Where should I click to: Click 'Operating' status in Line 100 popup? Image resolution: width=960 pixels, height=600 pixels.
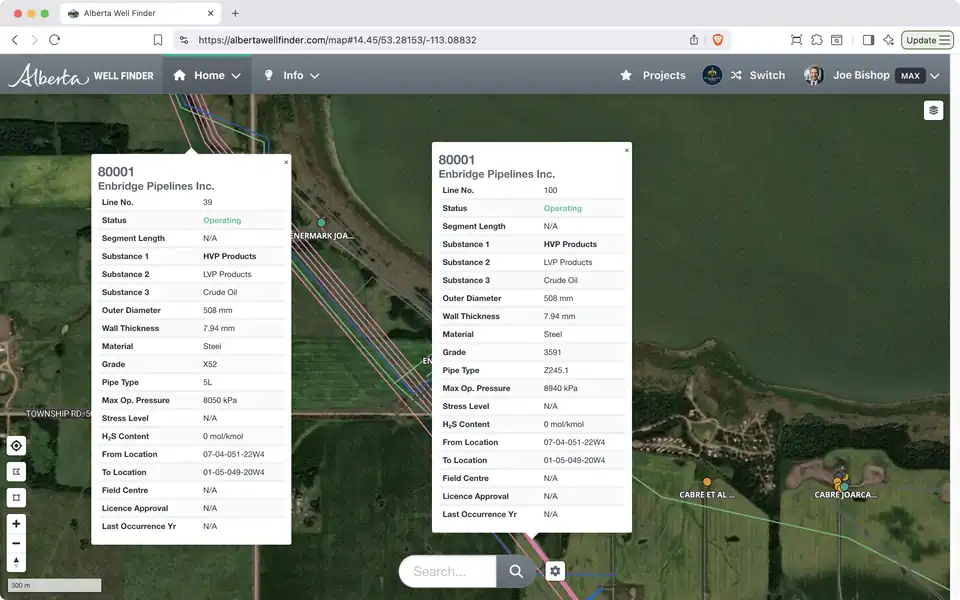[x=563, y=208]
